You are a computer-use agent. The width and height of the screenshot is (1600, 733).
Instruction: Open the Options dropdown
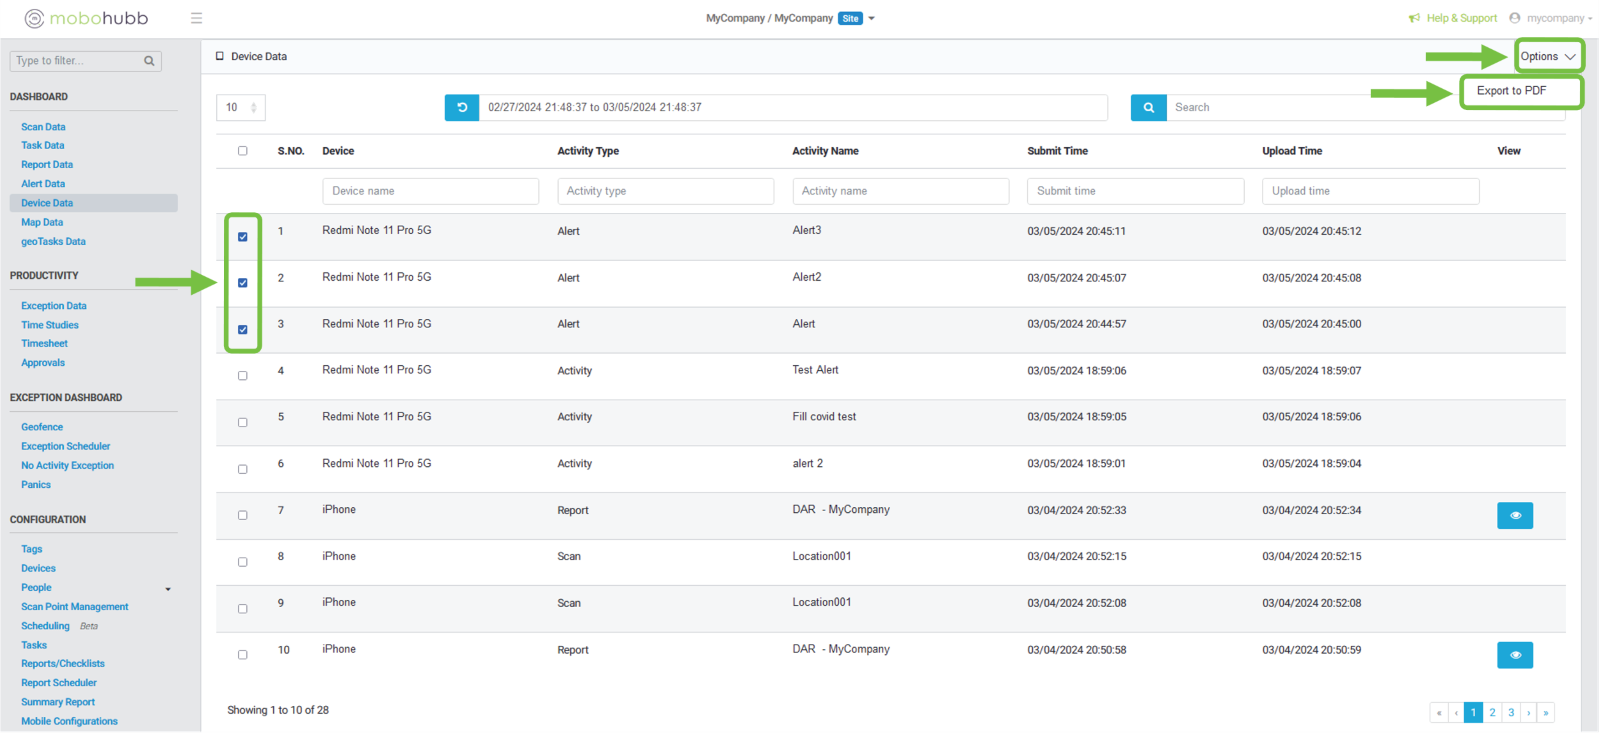point(1547,57)
